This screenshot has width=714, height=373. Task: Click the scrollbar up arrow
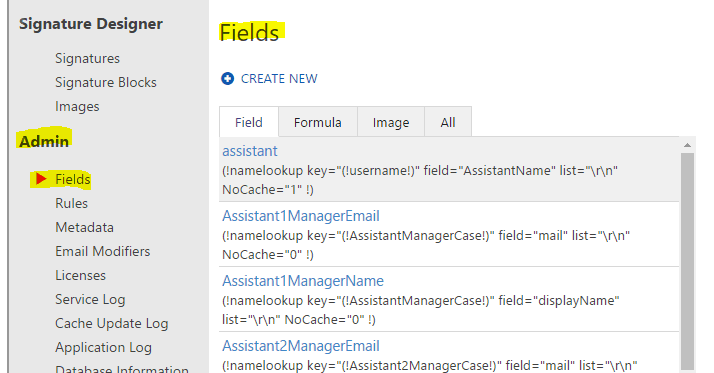coord(688,145)
